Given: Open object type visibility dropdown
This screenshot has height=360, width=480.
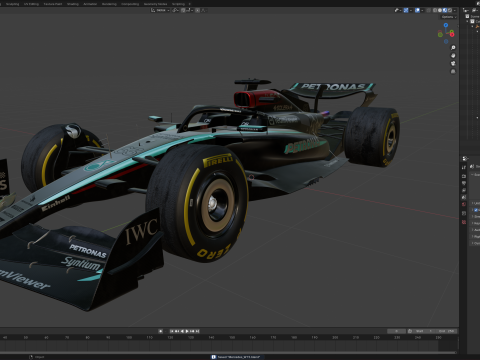Looking at the screenshot, I should coord(398,10).
